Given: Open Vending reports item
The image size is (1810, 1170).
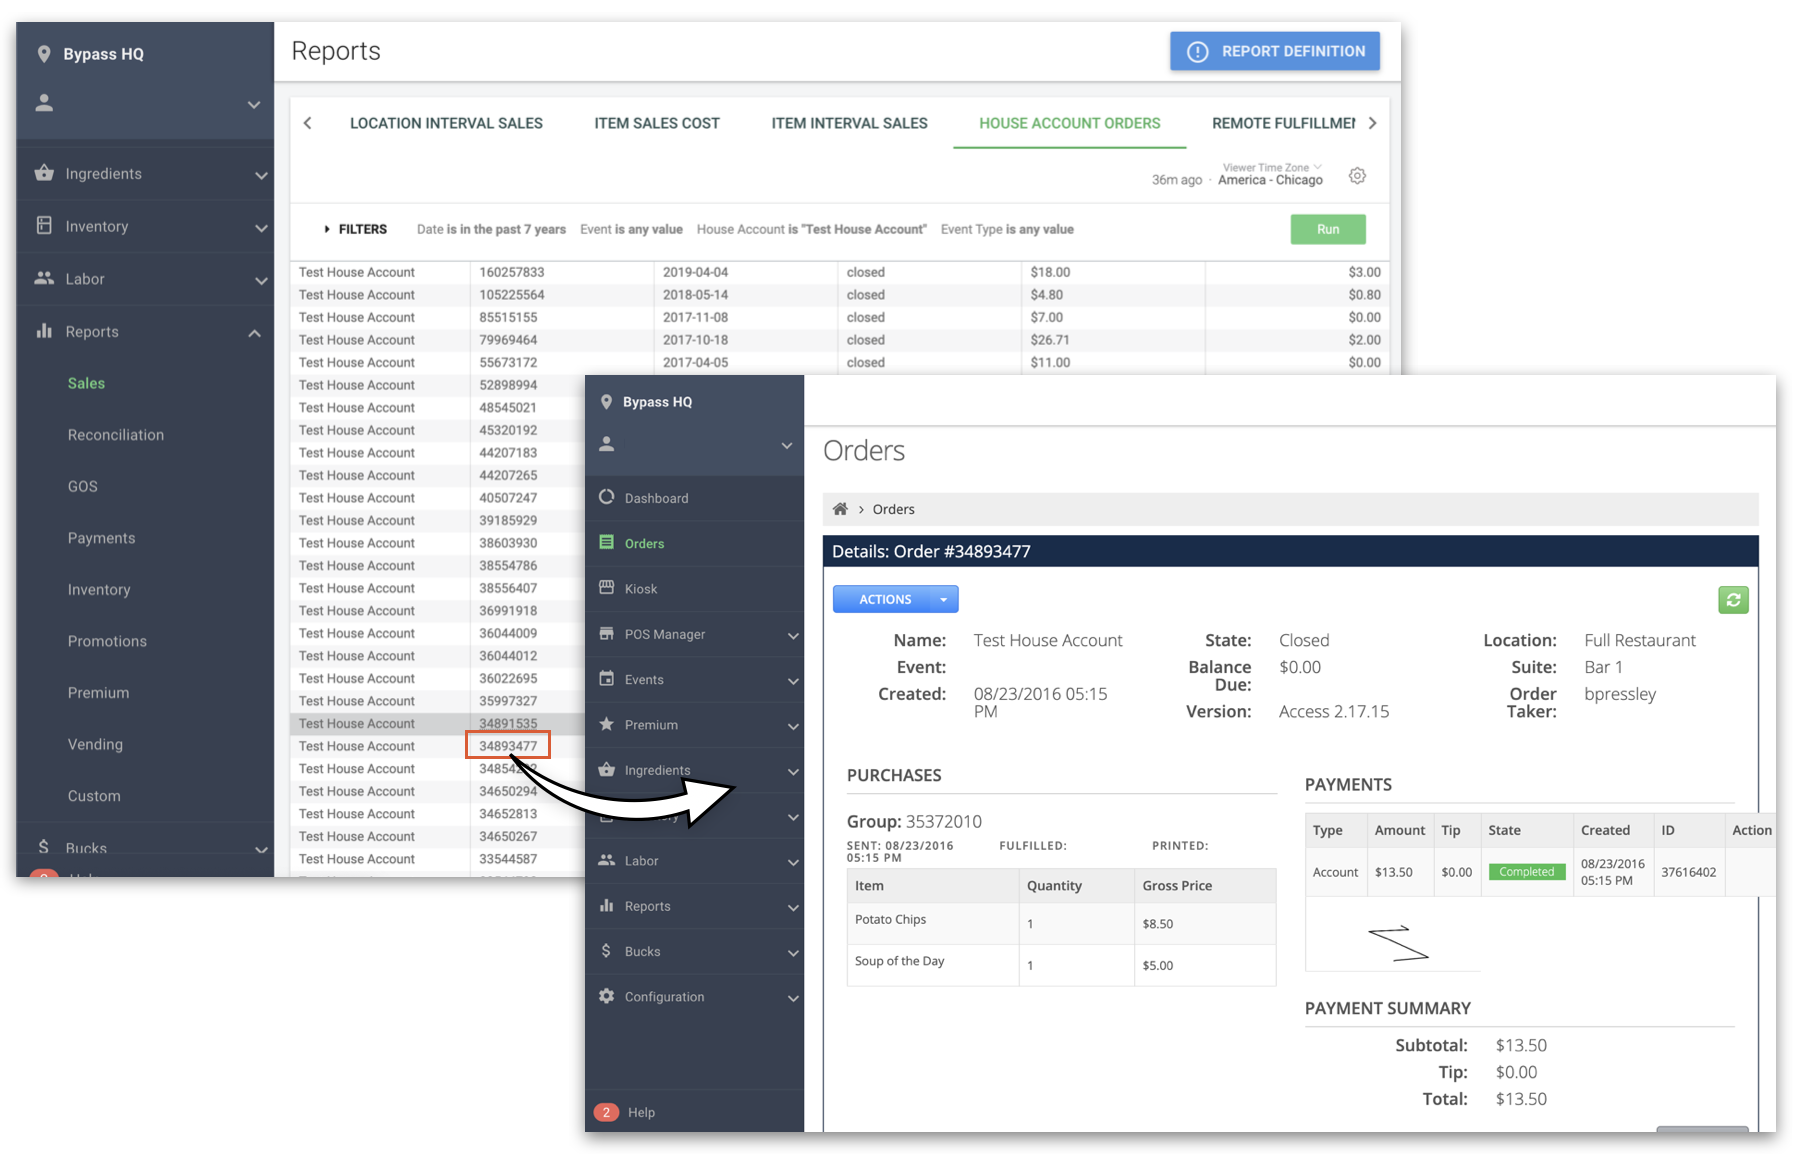Looking at the screenshot, I should (x=95, y=744).
